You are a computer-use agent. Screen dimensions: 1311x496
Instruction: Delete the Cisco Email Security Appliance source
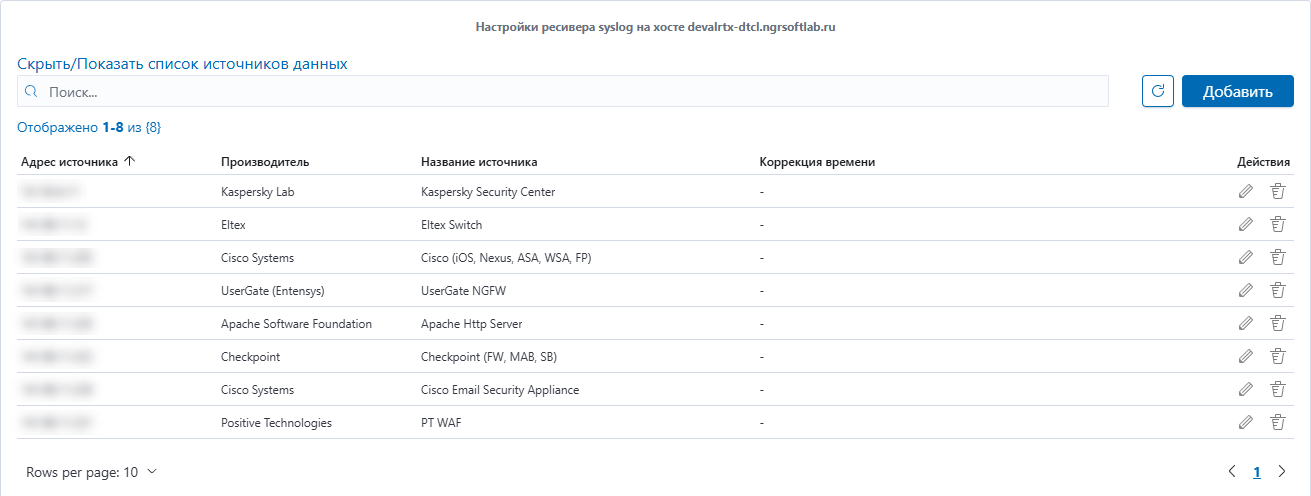coord(1277,390)
